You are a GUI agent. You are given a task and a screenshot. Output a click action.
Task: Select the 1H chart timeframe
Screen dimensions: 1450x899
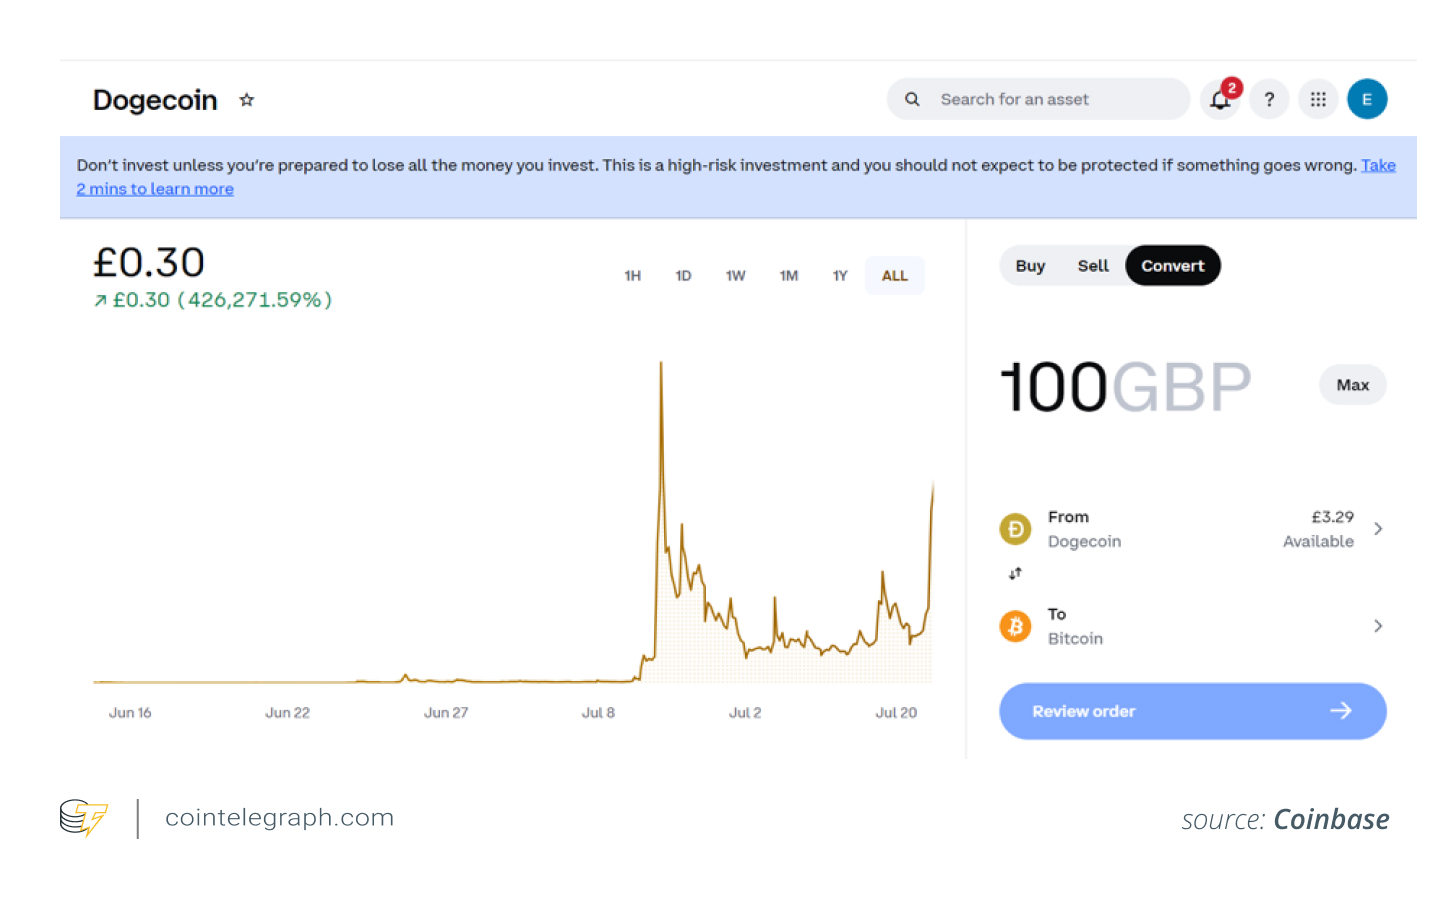point(633,276)
